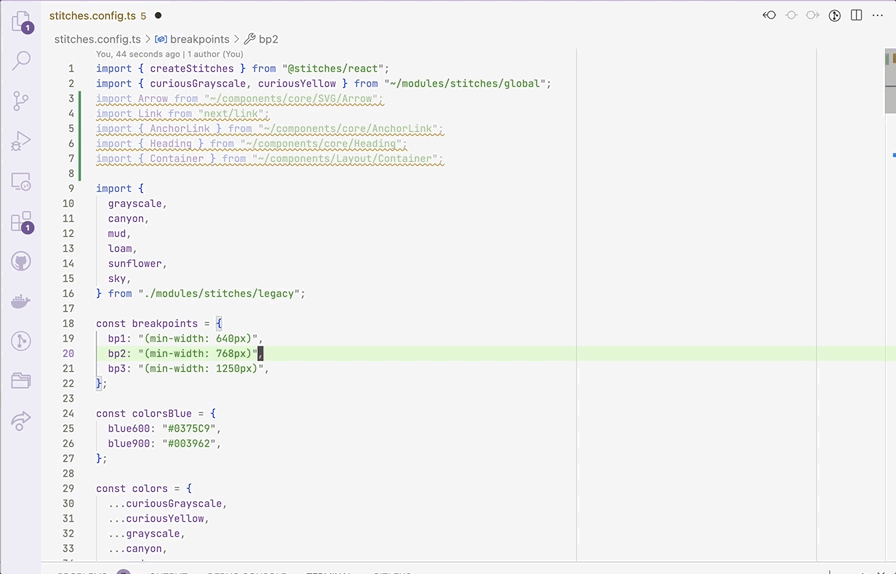Open the Search view
The image size is (896, 574).
click(x=20, y=61)
